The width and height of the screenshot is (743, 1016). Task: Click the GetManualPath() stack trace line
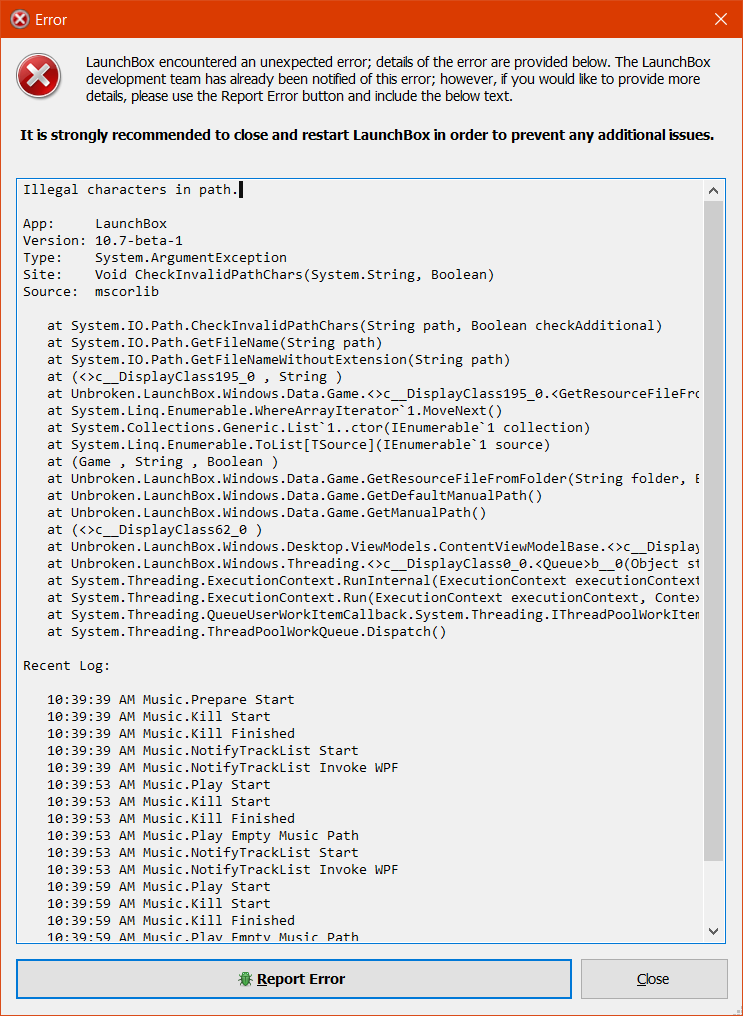267,513
